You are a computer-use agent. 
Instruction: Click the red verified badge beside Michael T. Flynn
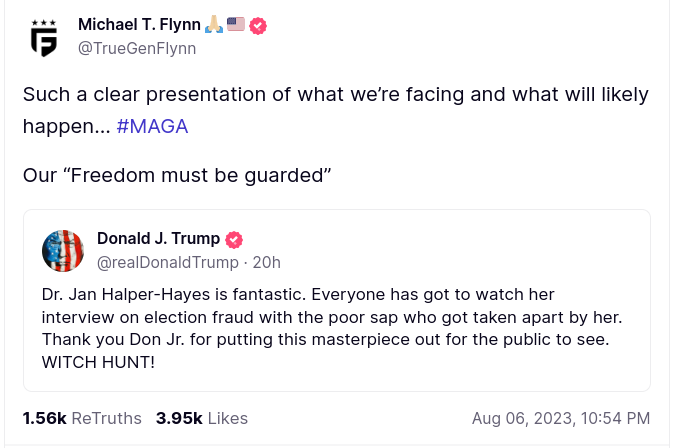(258, 26)
